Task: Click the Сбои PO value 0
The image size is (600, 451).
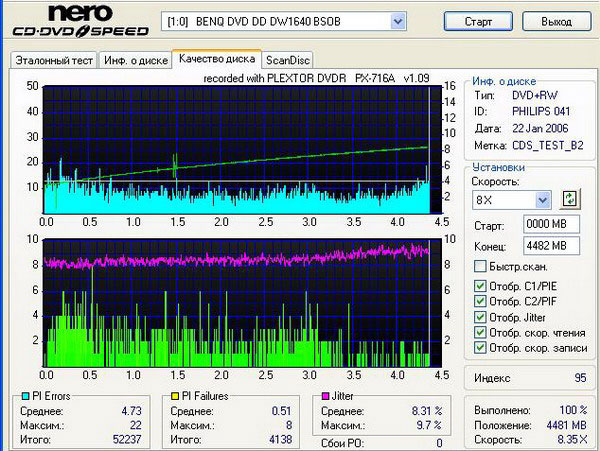Action: 439,443
